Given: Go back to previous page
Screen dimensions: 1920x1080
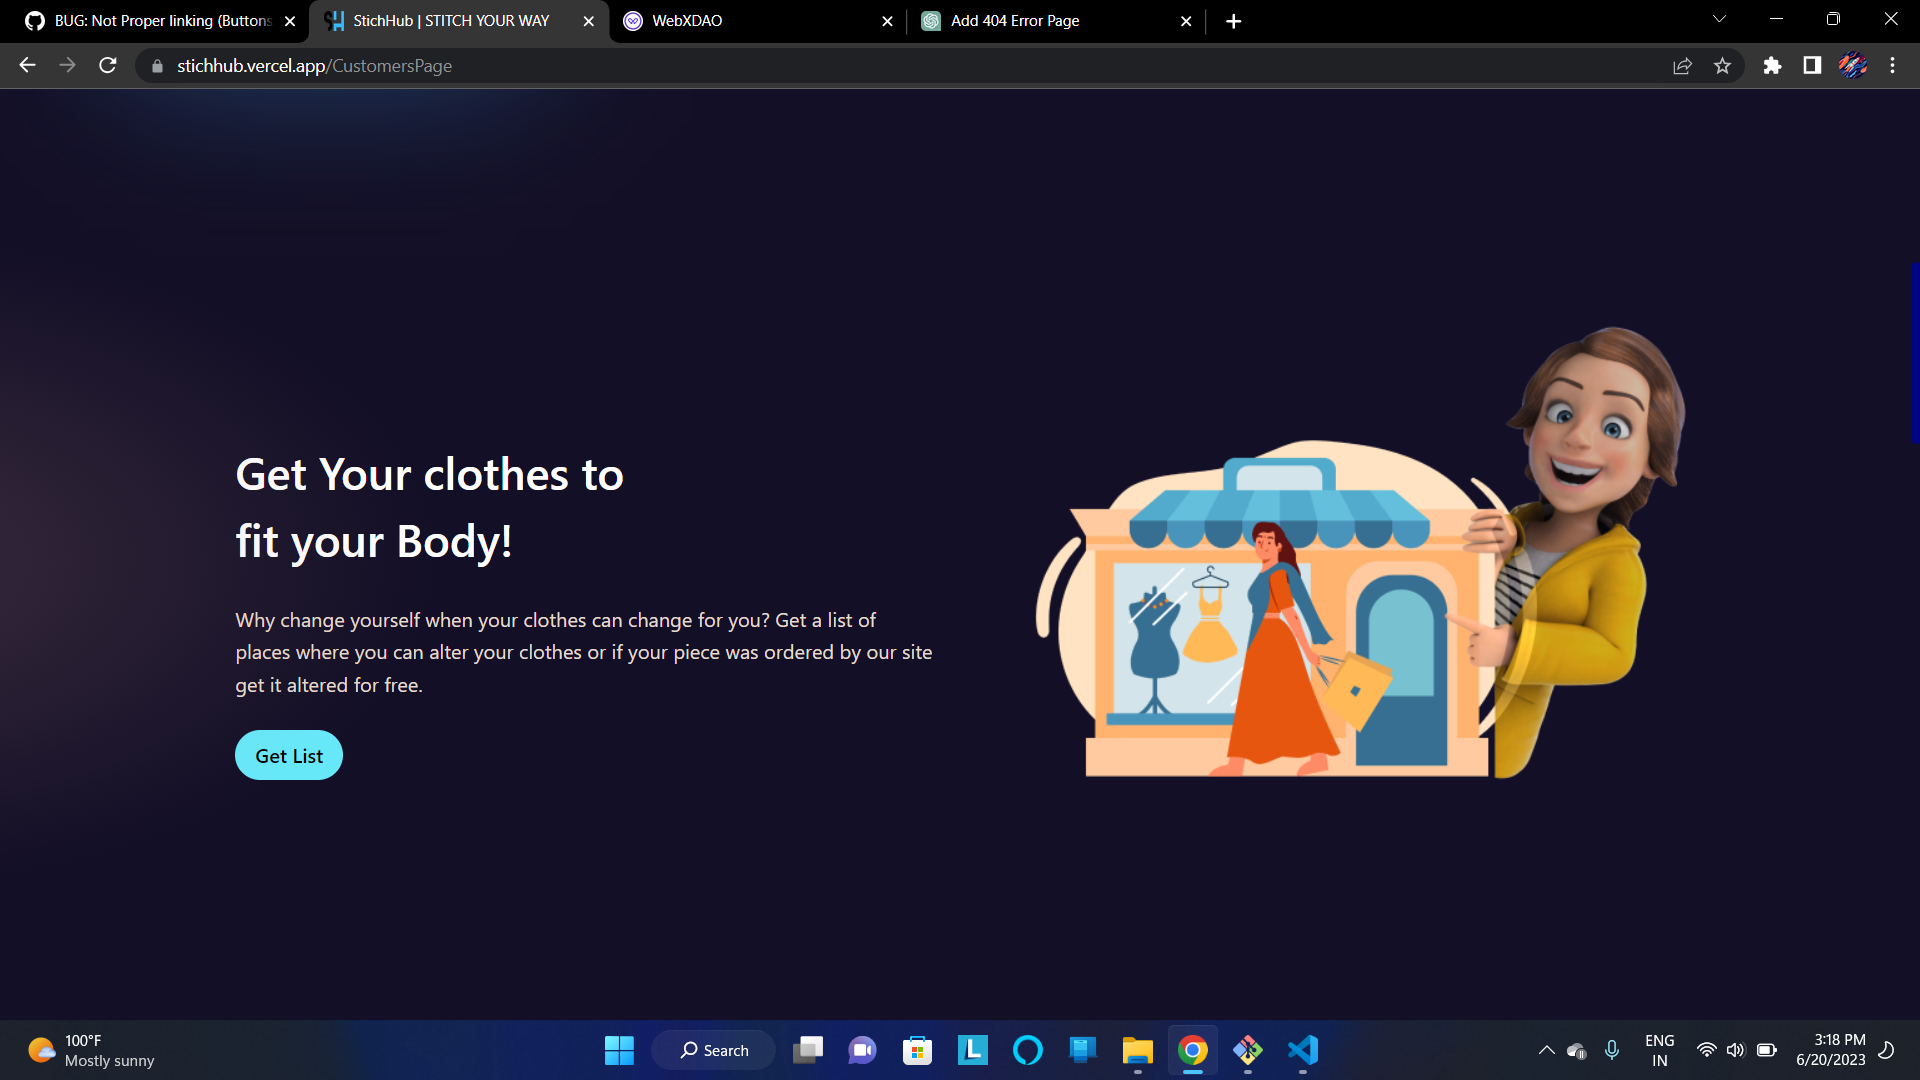Looking at the screenshot, I should click(x=27, y=66).
